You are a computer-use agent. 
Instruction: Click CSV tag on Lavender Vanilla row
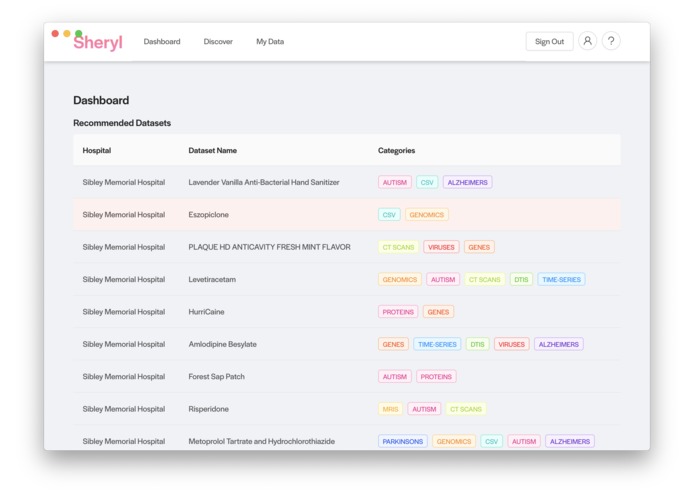[x=427, y=182]
